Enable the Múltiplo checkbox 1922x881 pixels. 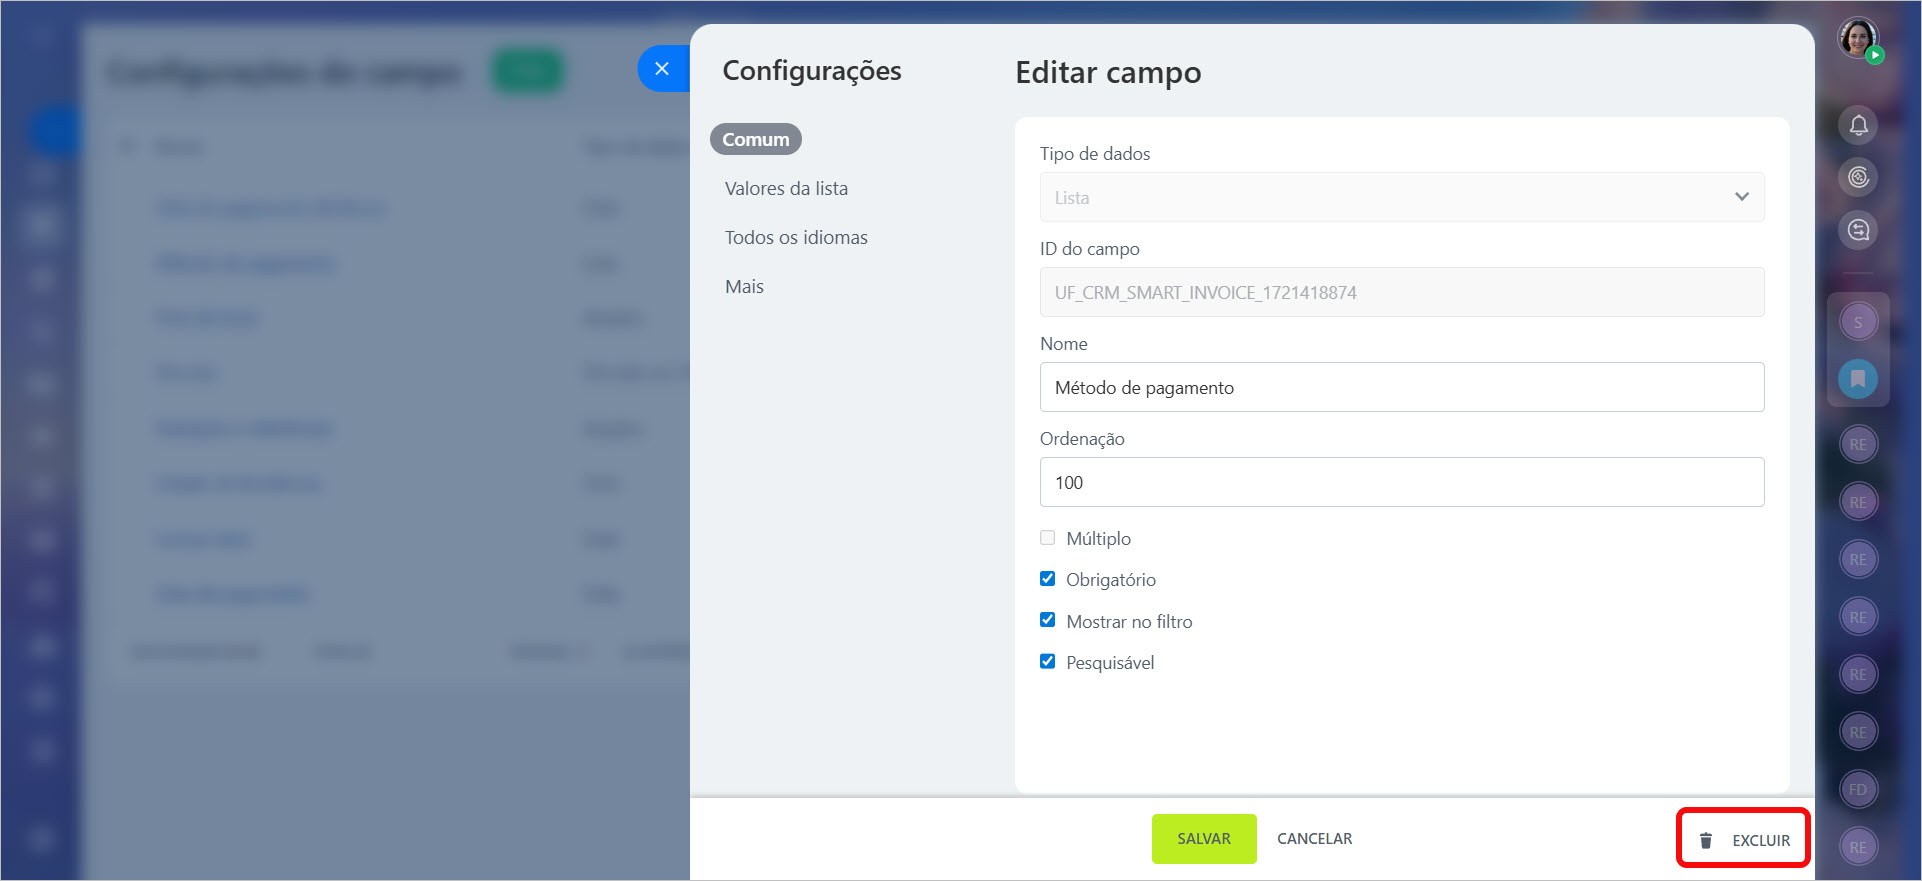point(1047,538)
